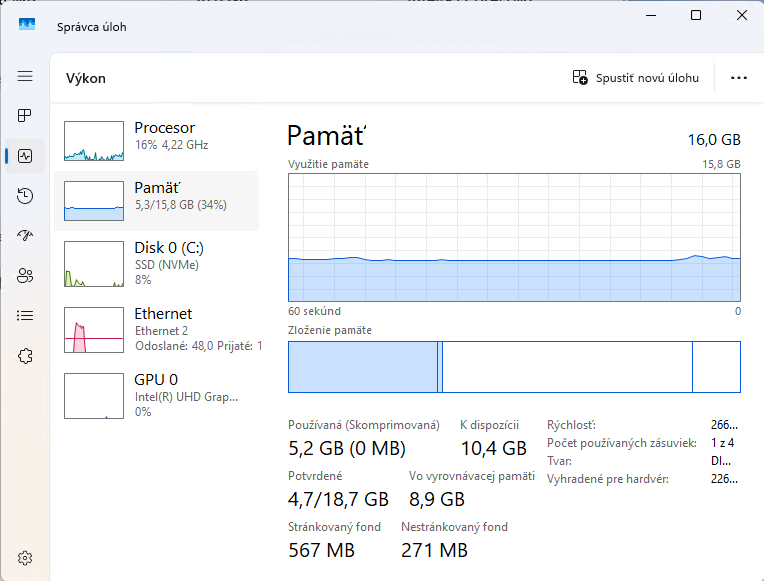This screenshot has height=581, width=764.
Task: Open the Users page icon
Action: pyautogui.click(x=25, y=276)
